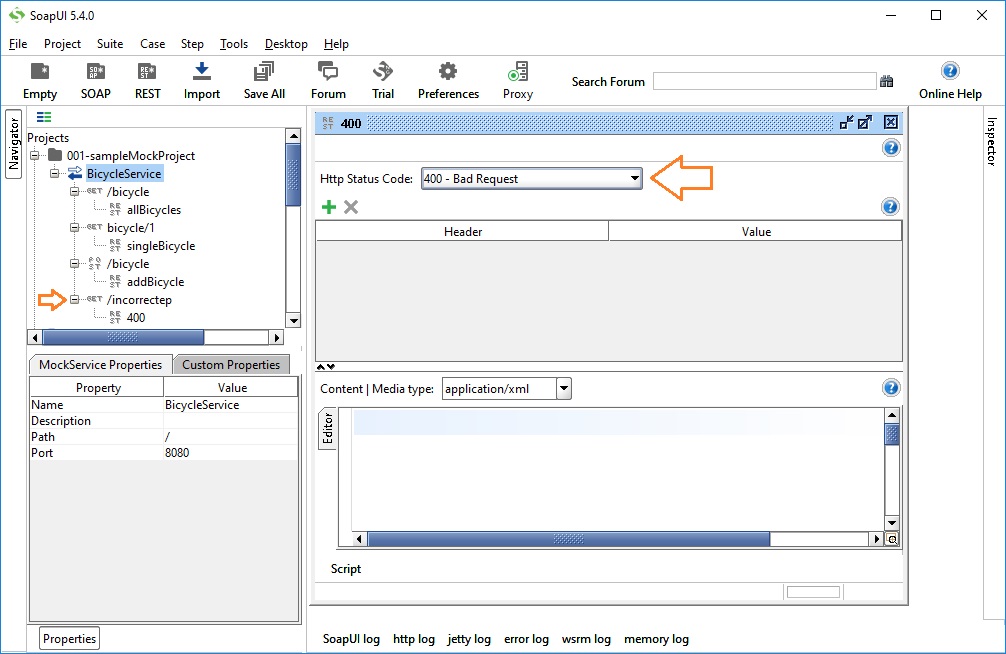The image size is (1006, 654).
Task: Open the Tools menu
Action: (x=234, y=44)
